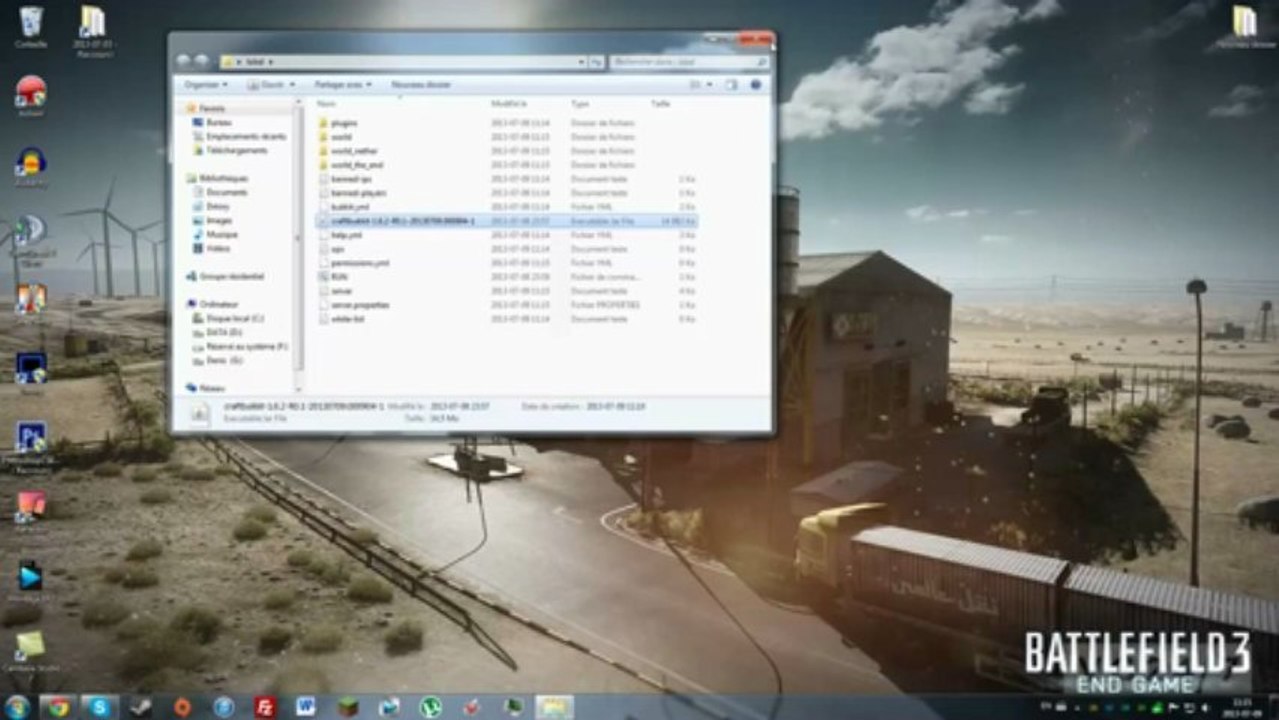Open Skype from the taskbar
This screenshot has height=720, width=1279.
(x=99, y=706)
